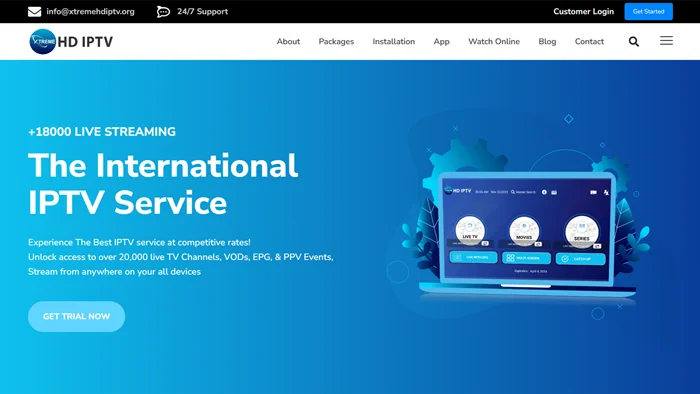
Task: Go to the About page
Action: [x=288, y=41]
